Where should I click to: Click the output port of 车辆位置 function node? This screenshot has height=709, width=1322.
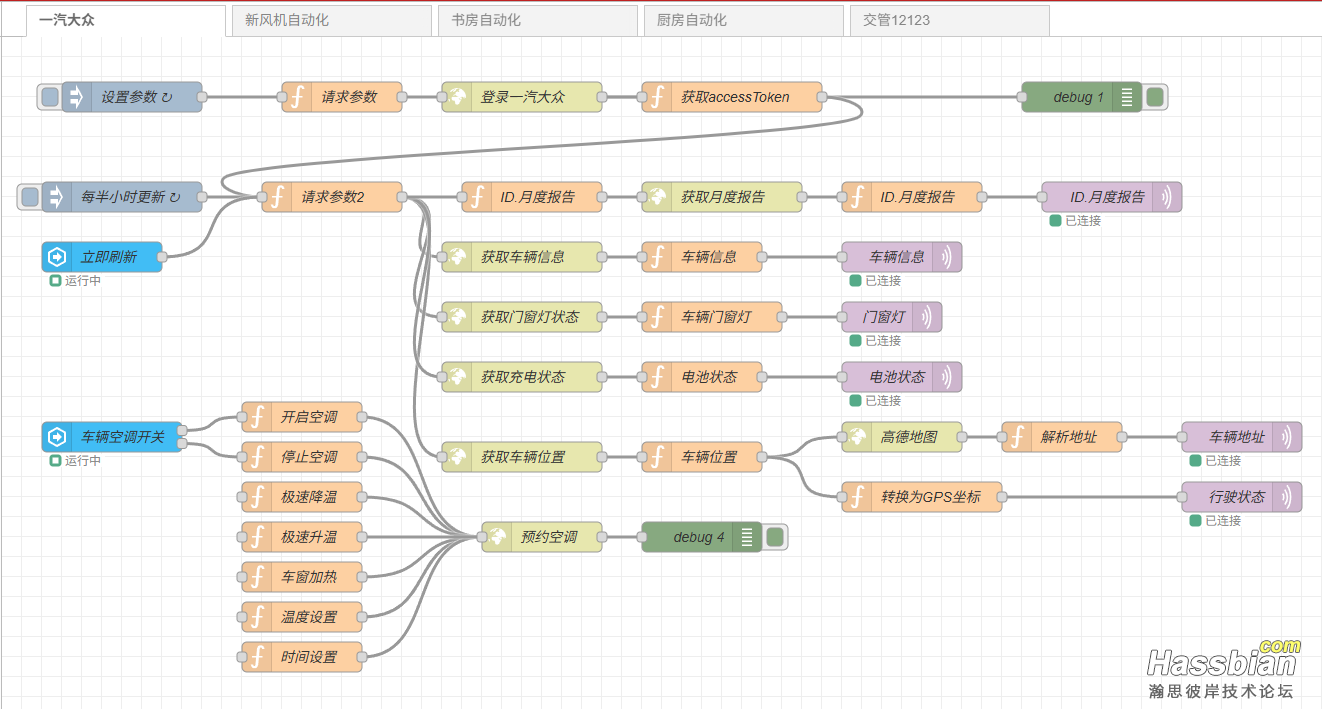(762, 457)
